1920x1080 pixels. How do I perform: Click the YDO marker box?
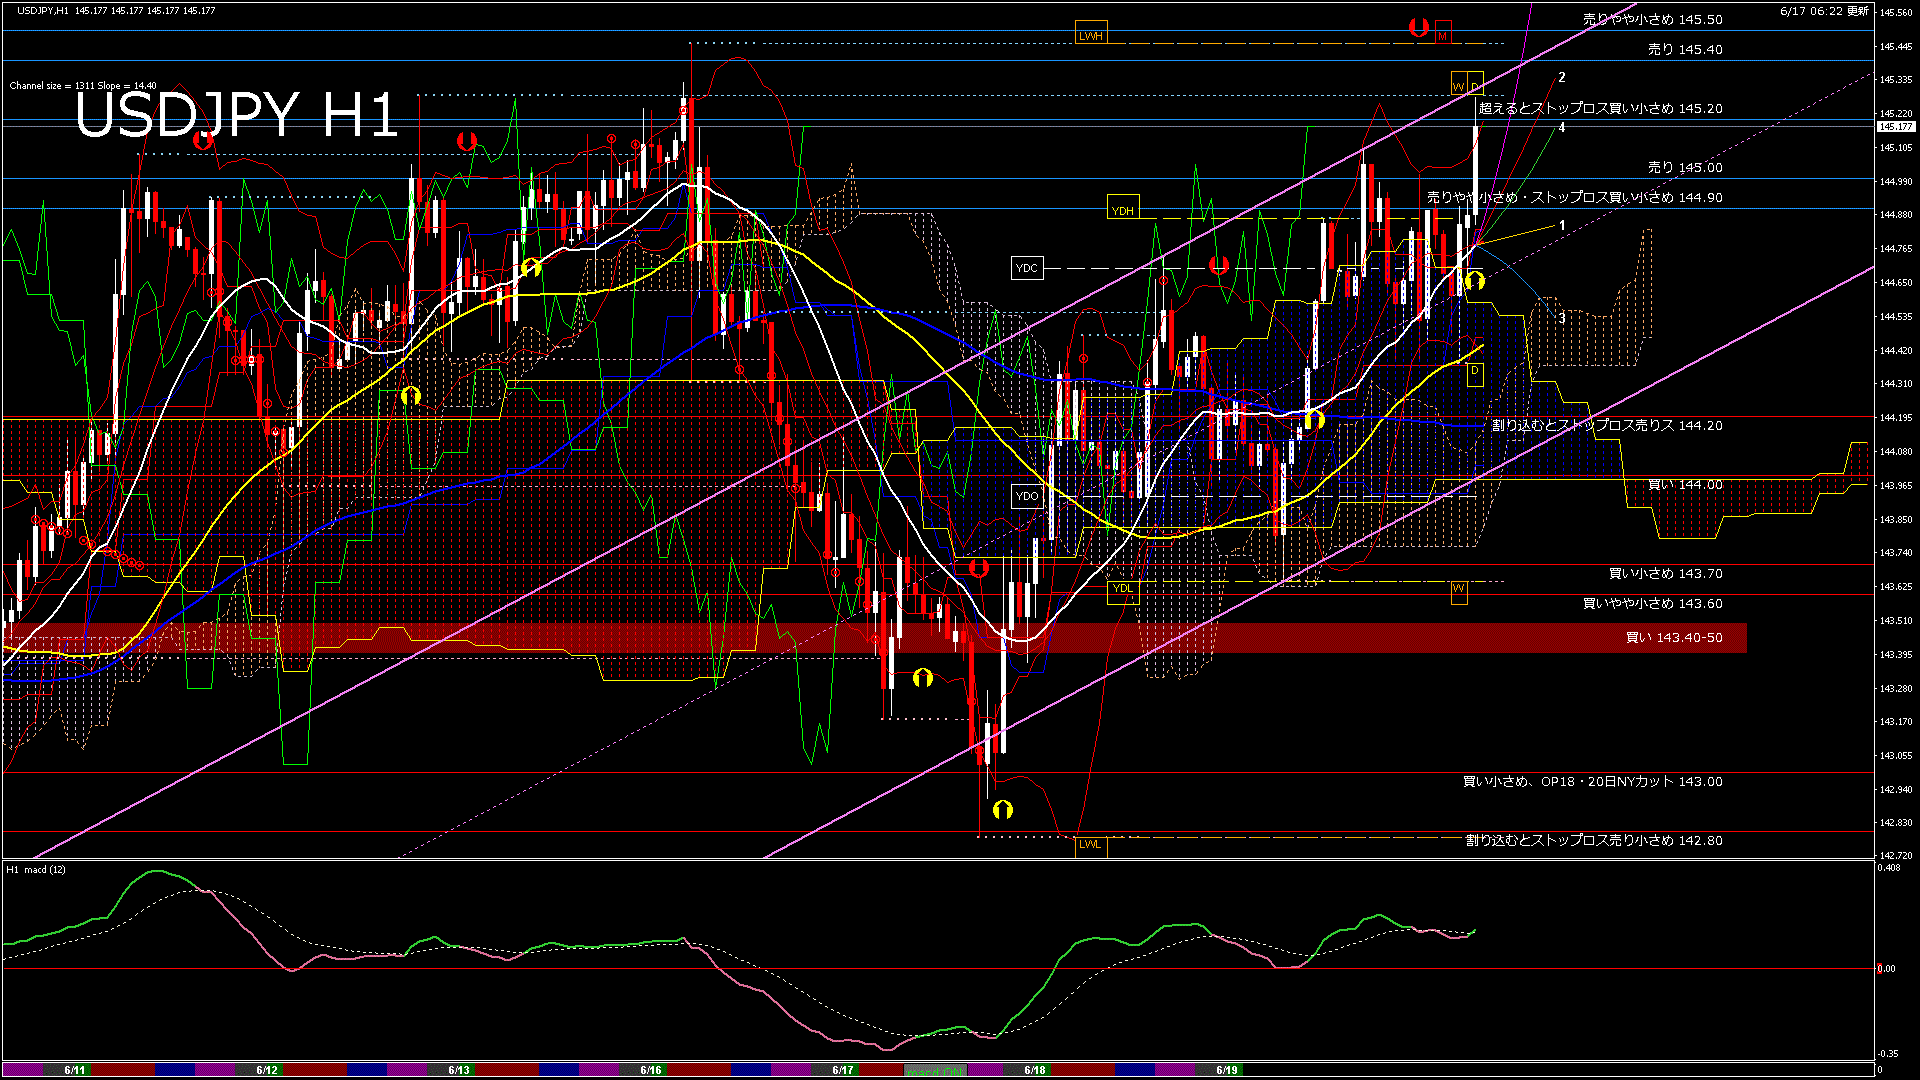pos(1027,496)
